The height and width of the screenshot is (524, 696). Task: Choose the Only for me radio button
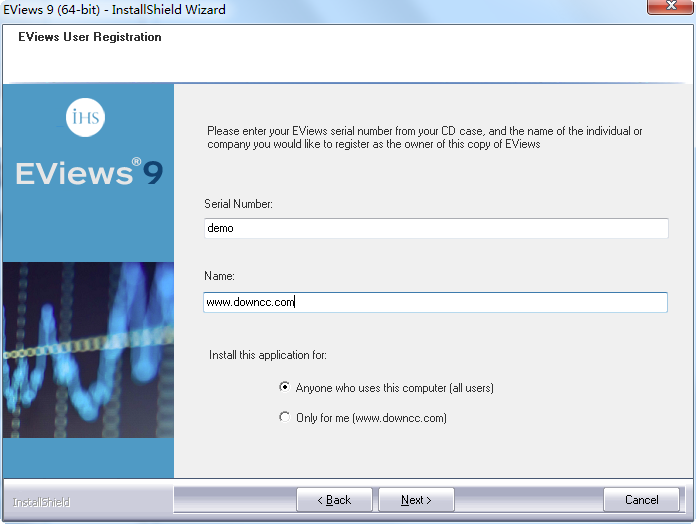click(x=285, y=418)
